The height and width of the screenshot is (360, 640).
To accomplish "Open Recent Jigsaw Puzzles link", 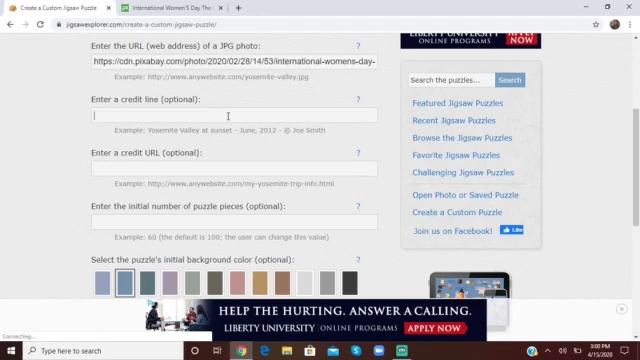I will [454, 120].
